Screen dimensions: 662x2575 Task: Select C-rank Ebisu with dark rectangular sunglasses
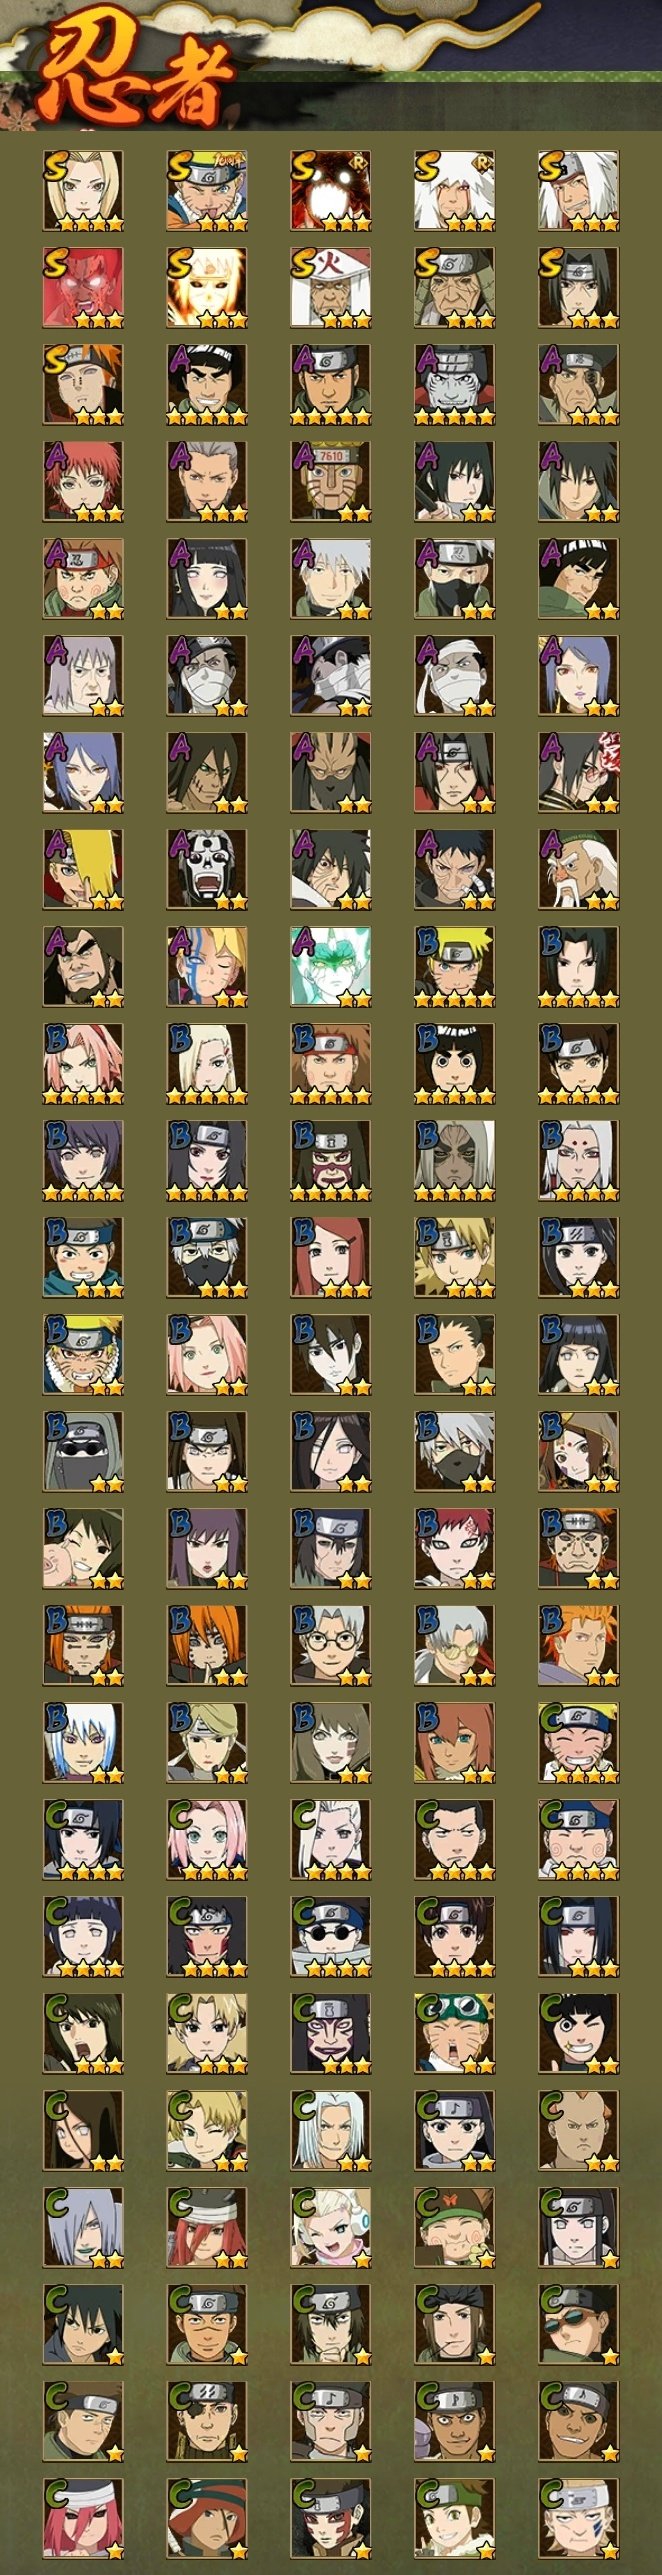(x=579, y=2325)
